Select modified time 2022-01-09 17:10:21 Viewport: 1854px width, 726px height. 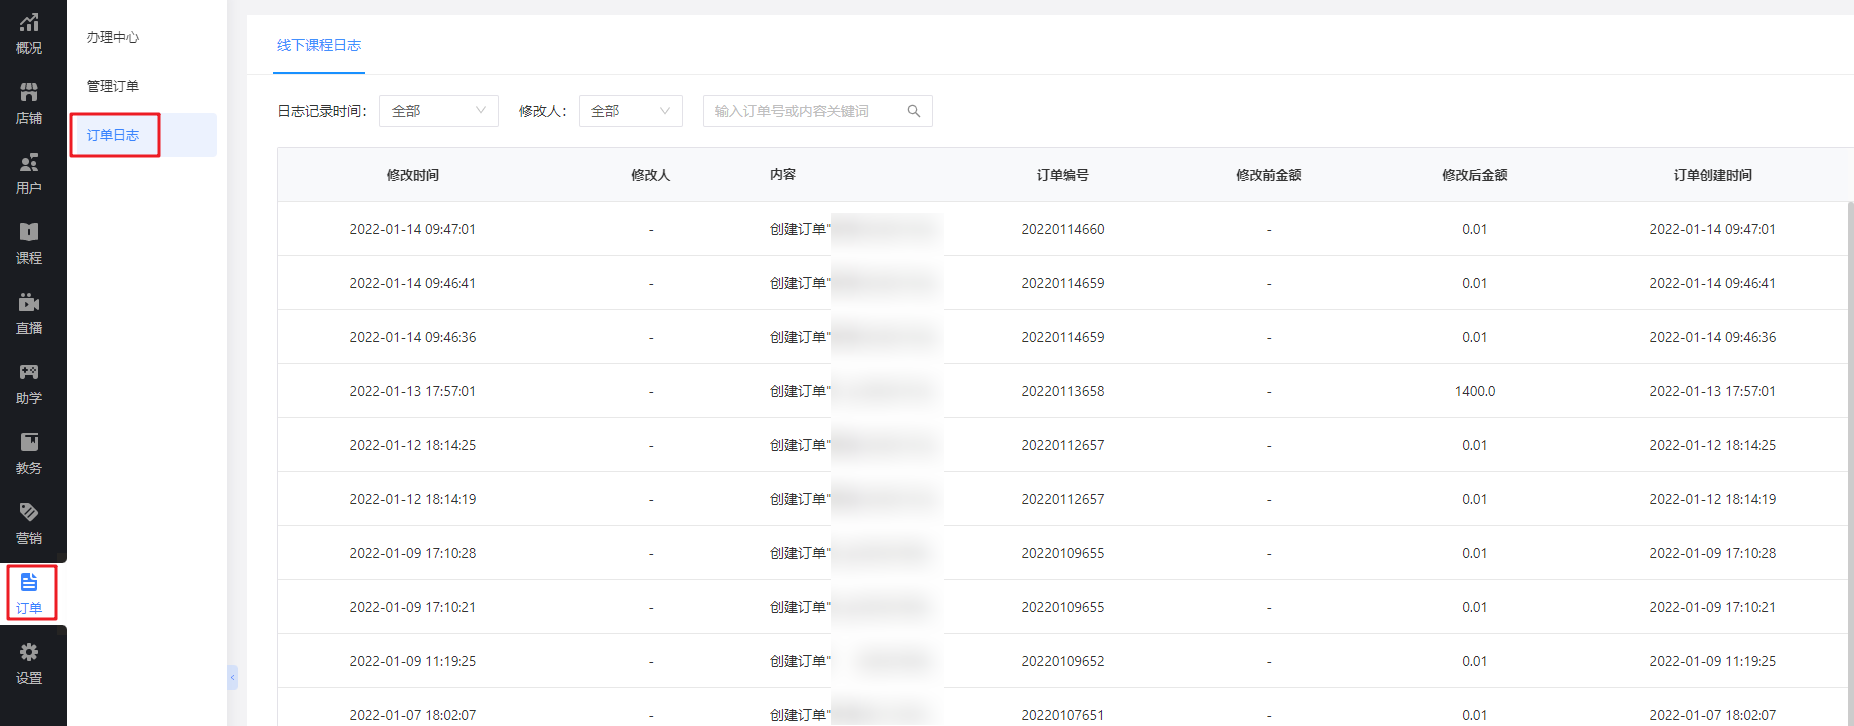click(x=413, y=607)
